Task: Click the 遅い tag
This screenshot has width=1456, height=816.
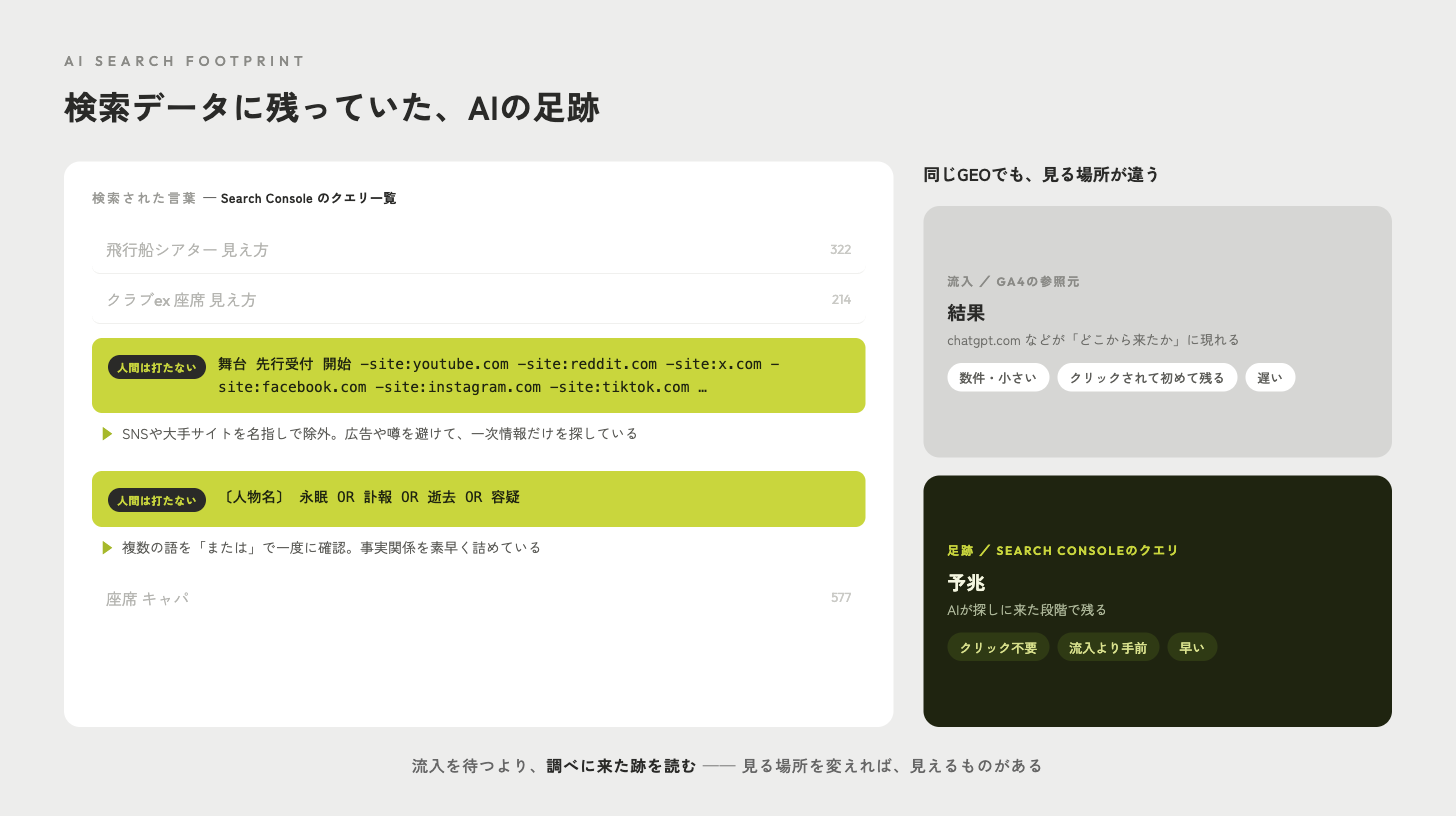Action: pyautogui.click(x=1270, y=377)
